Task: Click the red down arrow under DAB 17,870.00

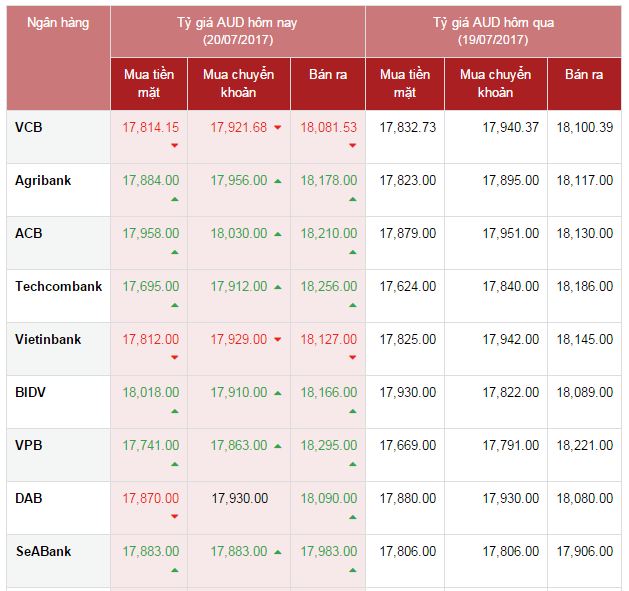Action: coord(174,516)
